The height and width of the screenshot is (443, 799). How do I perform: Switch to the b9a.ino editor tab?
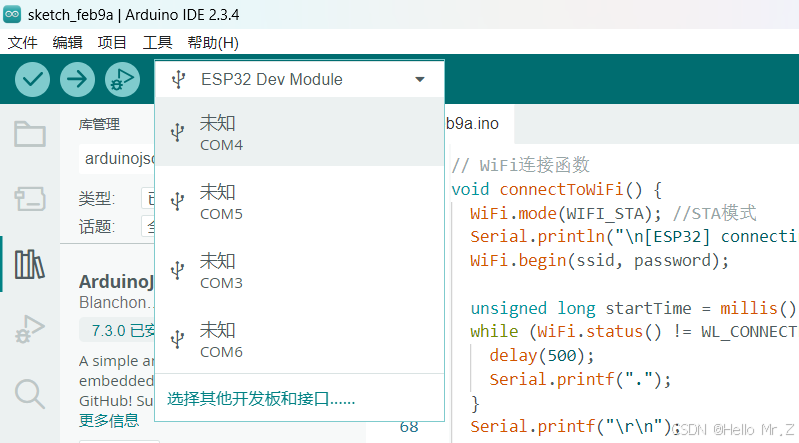478,124
